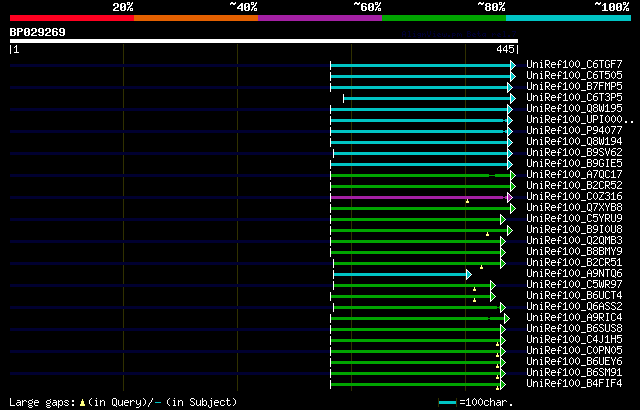Select the UniRef100_A9RIC4 label
This screenshot has height=410, width=640.
tap(574, 318)
